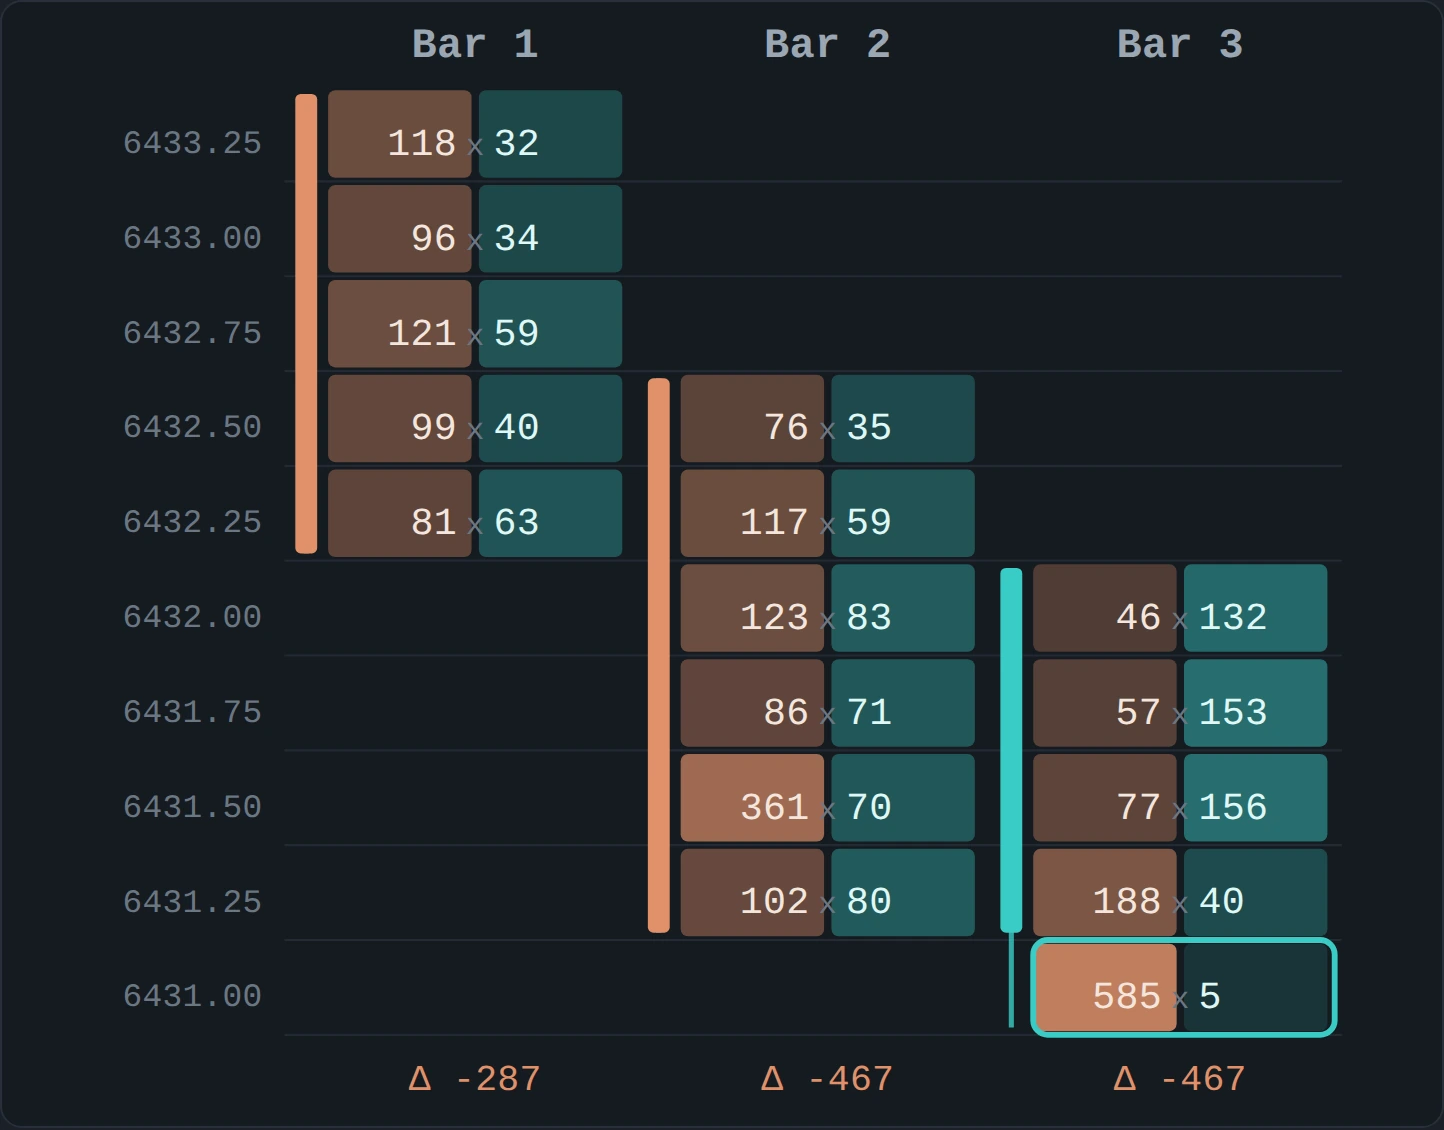Image resolution: width=1444 pixels, height=1130 pixels.
Task: Click bid cell 118 in Bar 1
Action: [400, 134]
